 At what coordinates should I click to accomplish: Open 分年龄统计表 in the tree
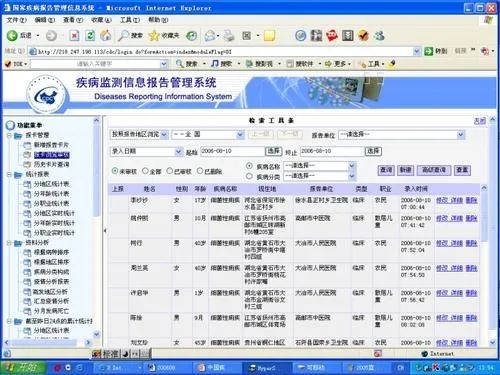51,194
